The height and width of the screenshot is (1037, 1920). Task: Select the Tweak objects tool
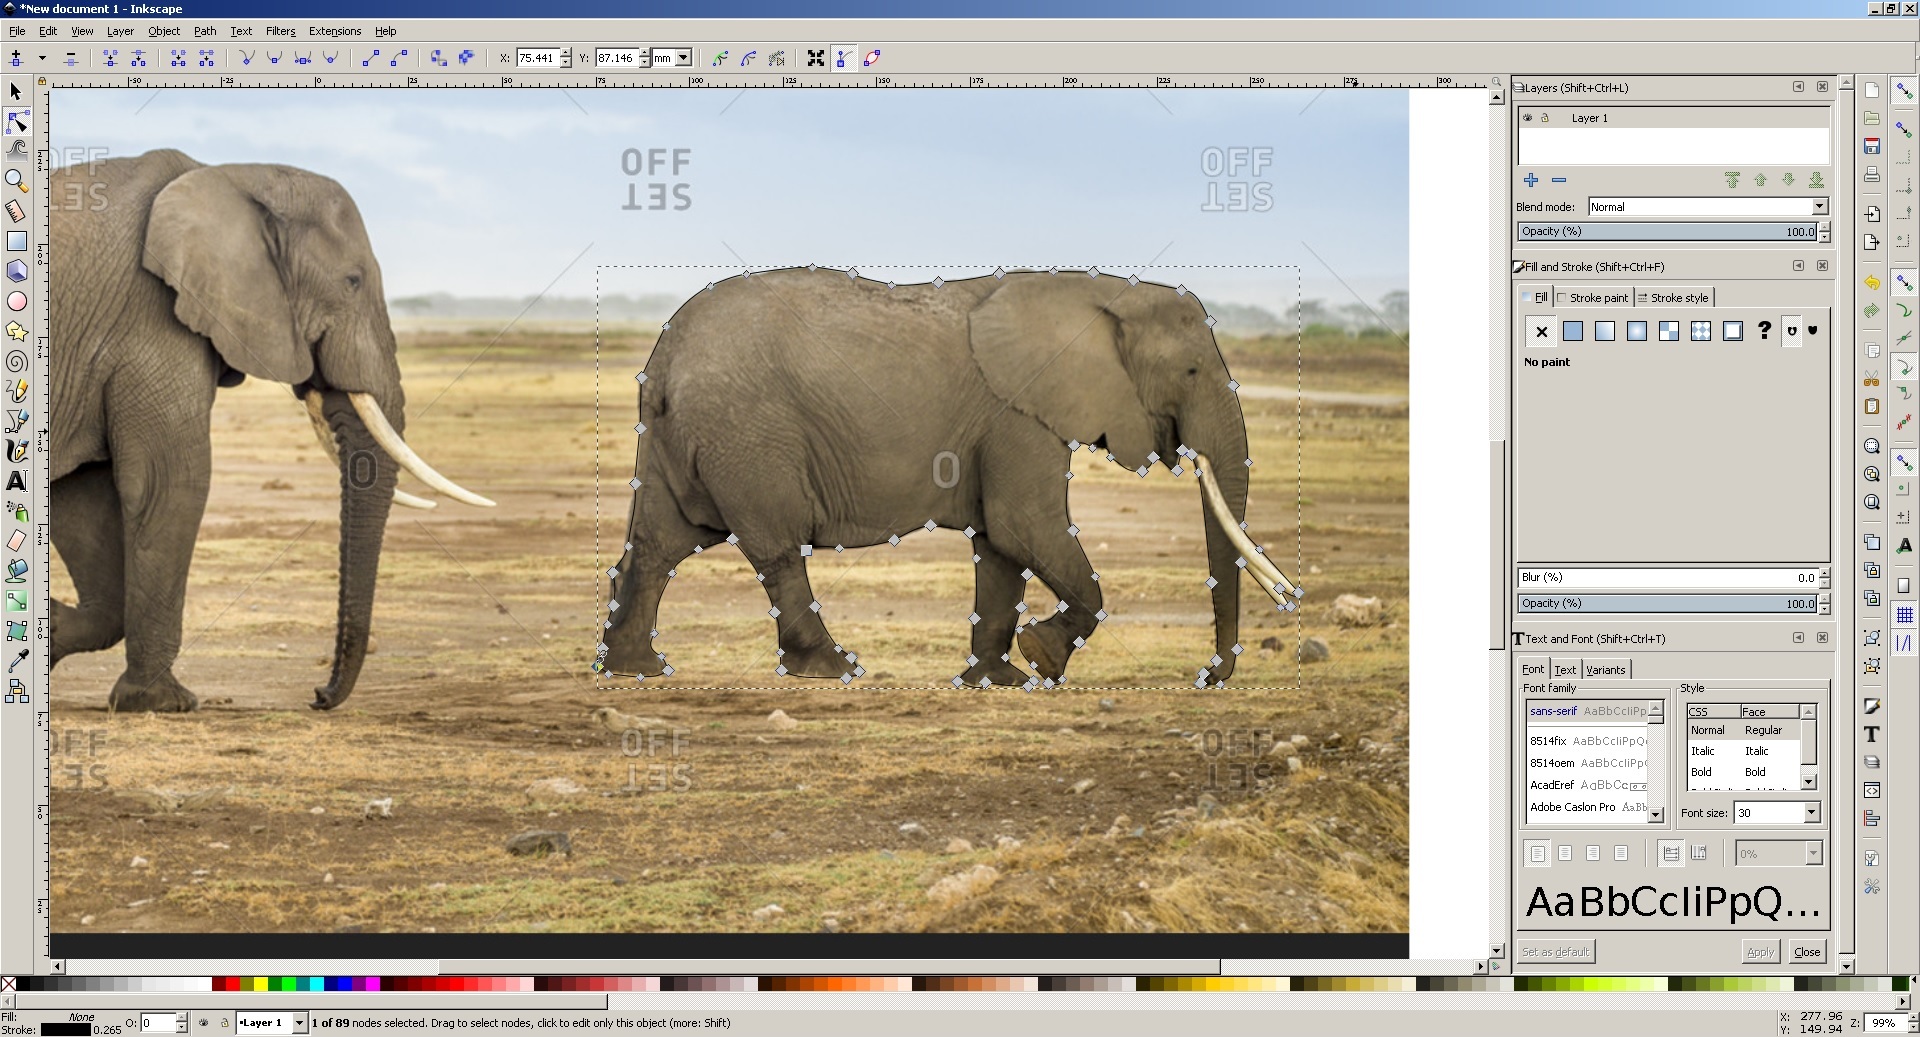[x=16, y=151]
